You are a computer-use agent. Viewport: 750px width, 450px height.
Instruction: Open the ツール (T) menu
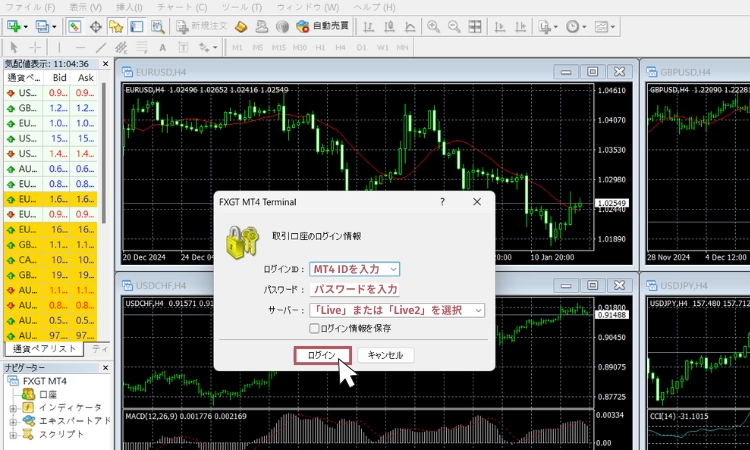coord(242,8)
